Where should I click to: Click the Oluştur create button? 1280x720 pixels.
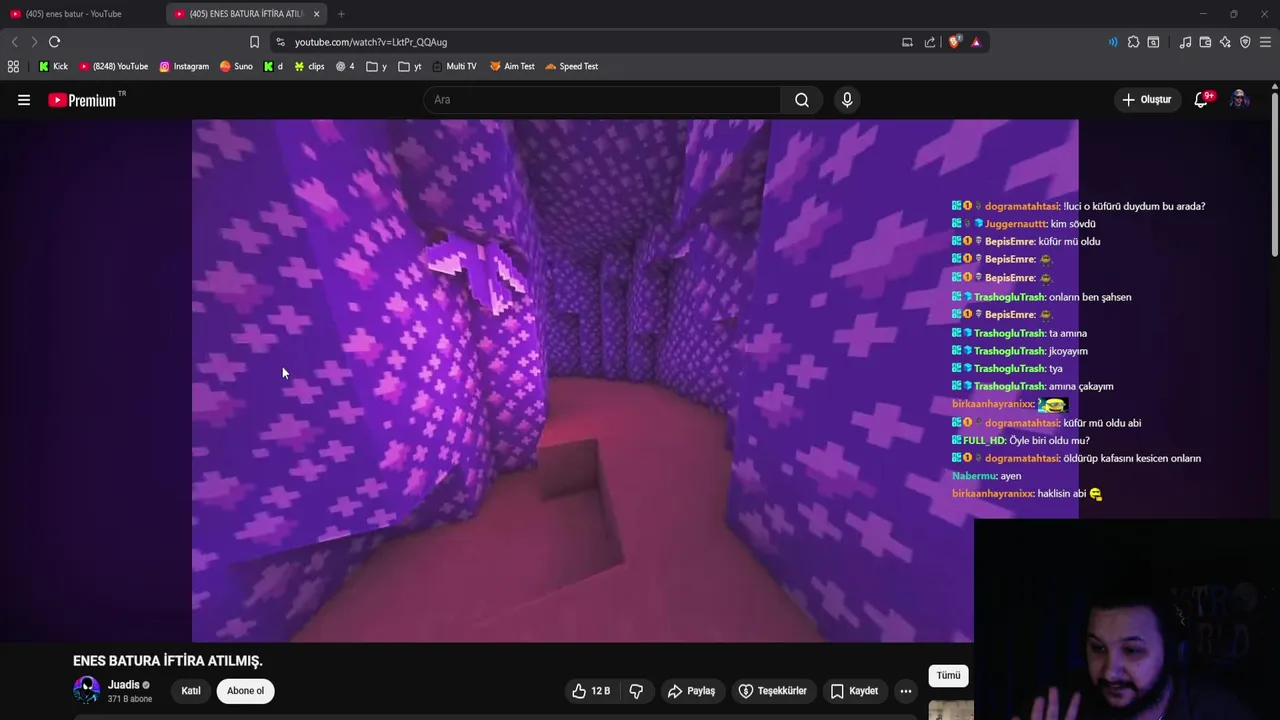coord(1147,100)
